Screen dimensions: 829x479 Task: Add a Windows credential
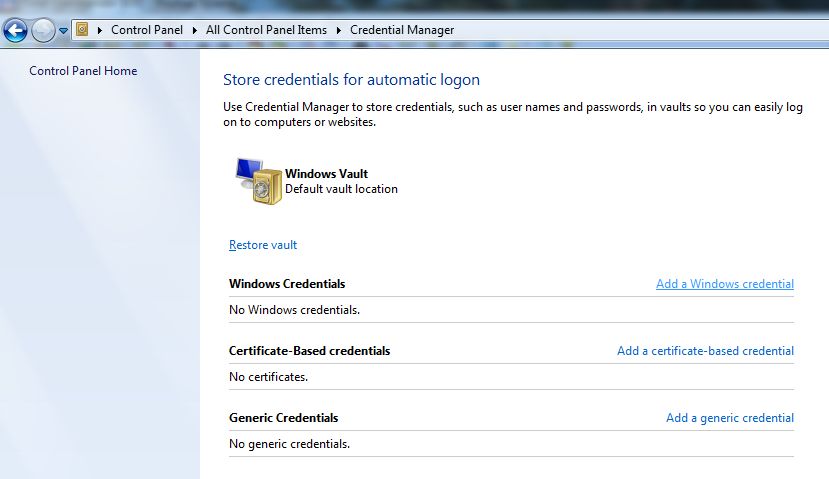point(725,284)
